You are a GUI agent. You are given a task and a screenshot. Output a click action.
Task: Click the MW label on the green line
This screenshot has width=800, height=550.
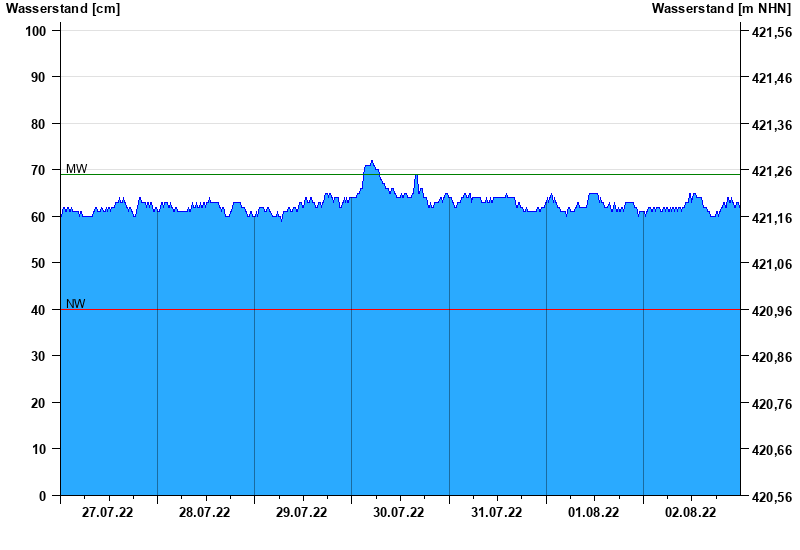click(77, 168)
